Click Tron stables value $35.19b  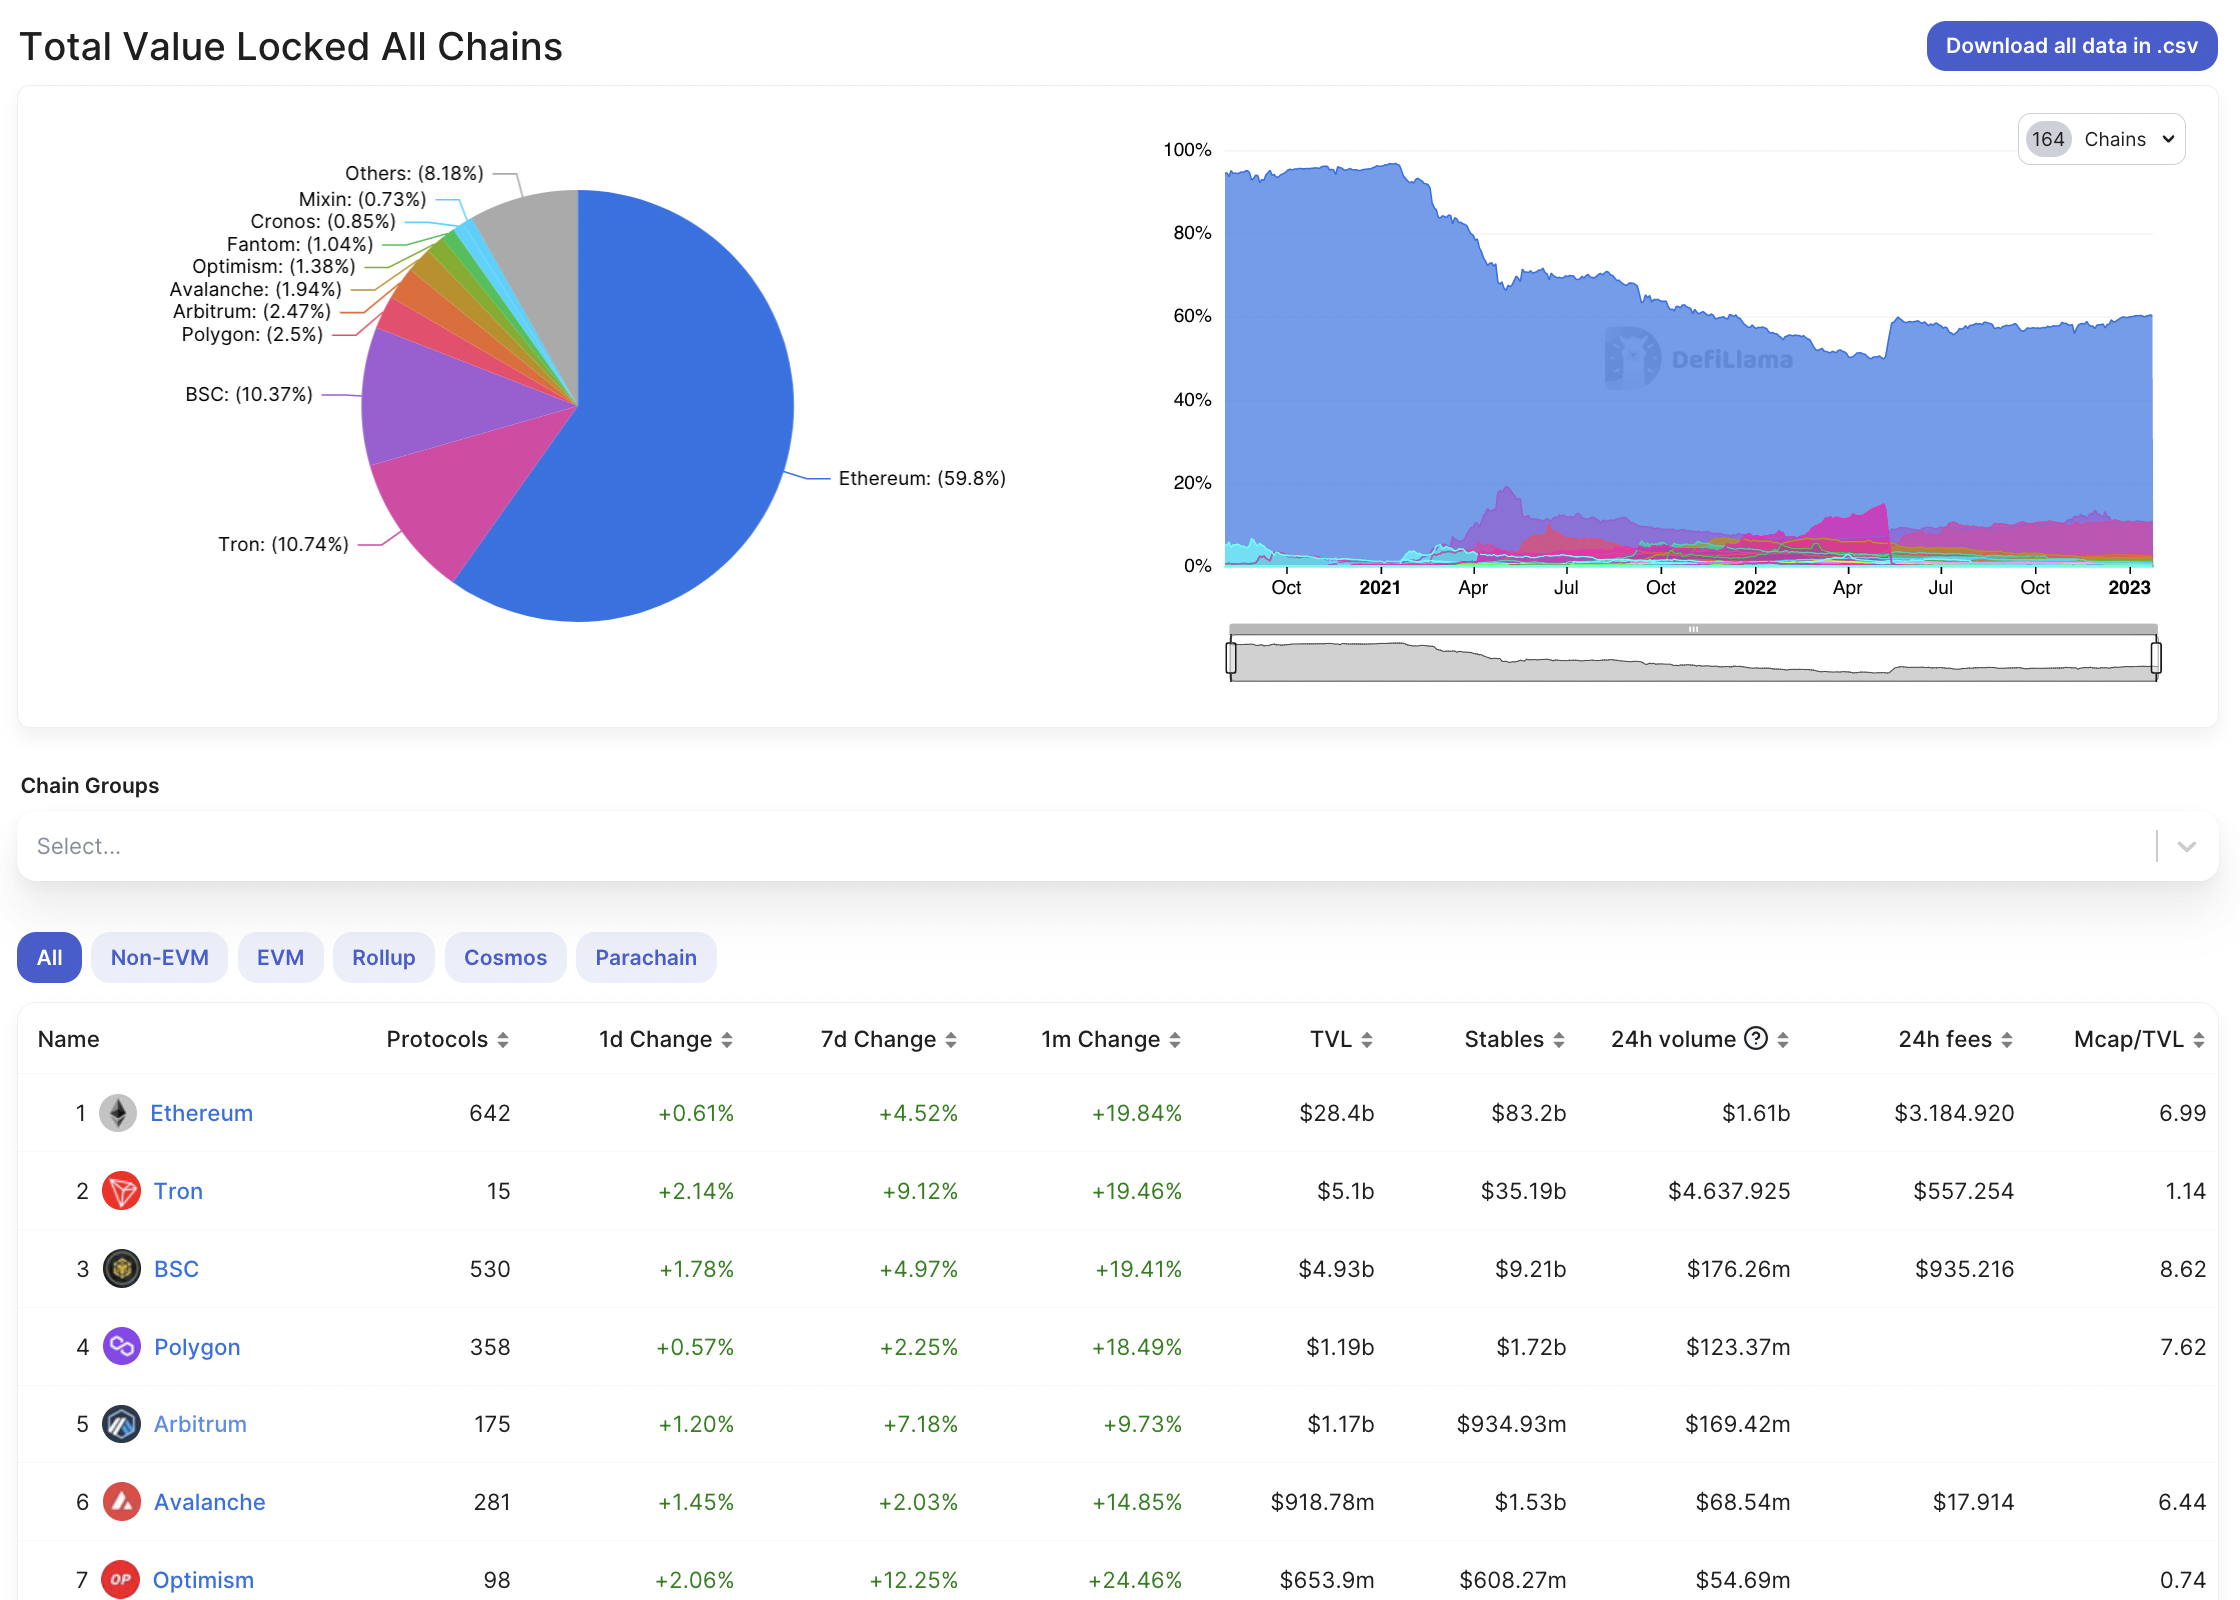pyautogui.click(x=1523, y=1191)
